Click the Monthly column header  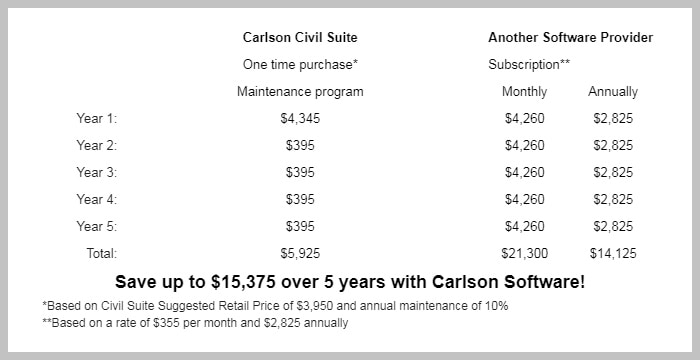pos(525,92)
